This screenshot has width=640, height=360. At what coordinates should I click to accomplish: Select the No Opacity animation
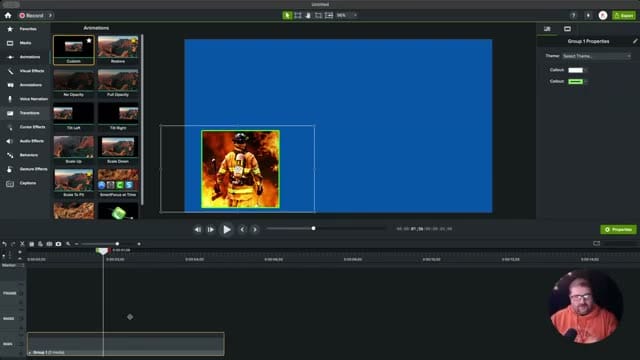73,83
